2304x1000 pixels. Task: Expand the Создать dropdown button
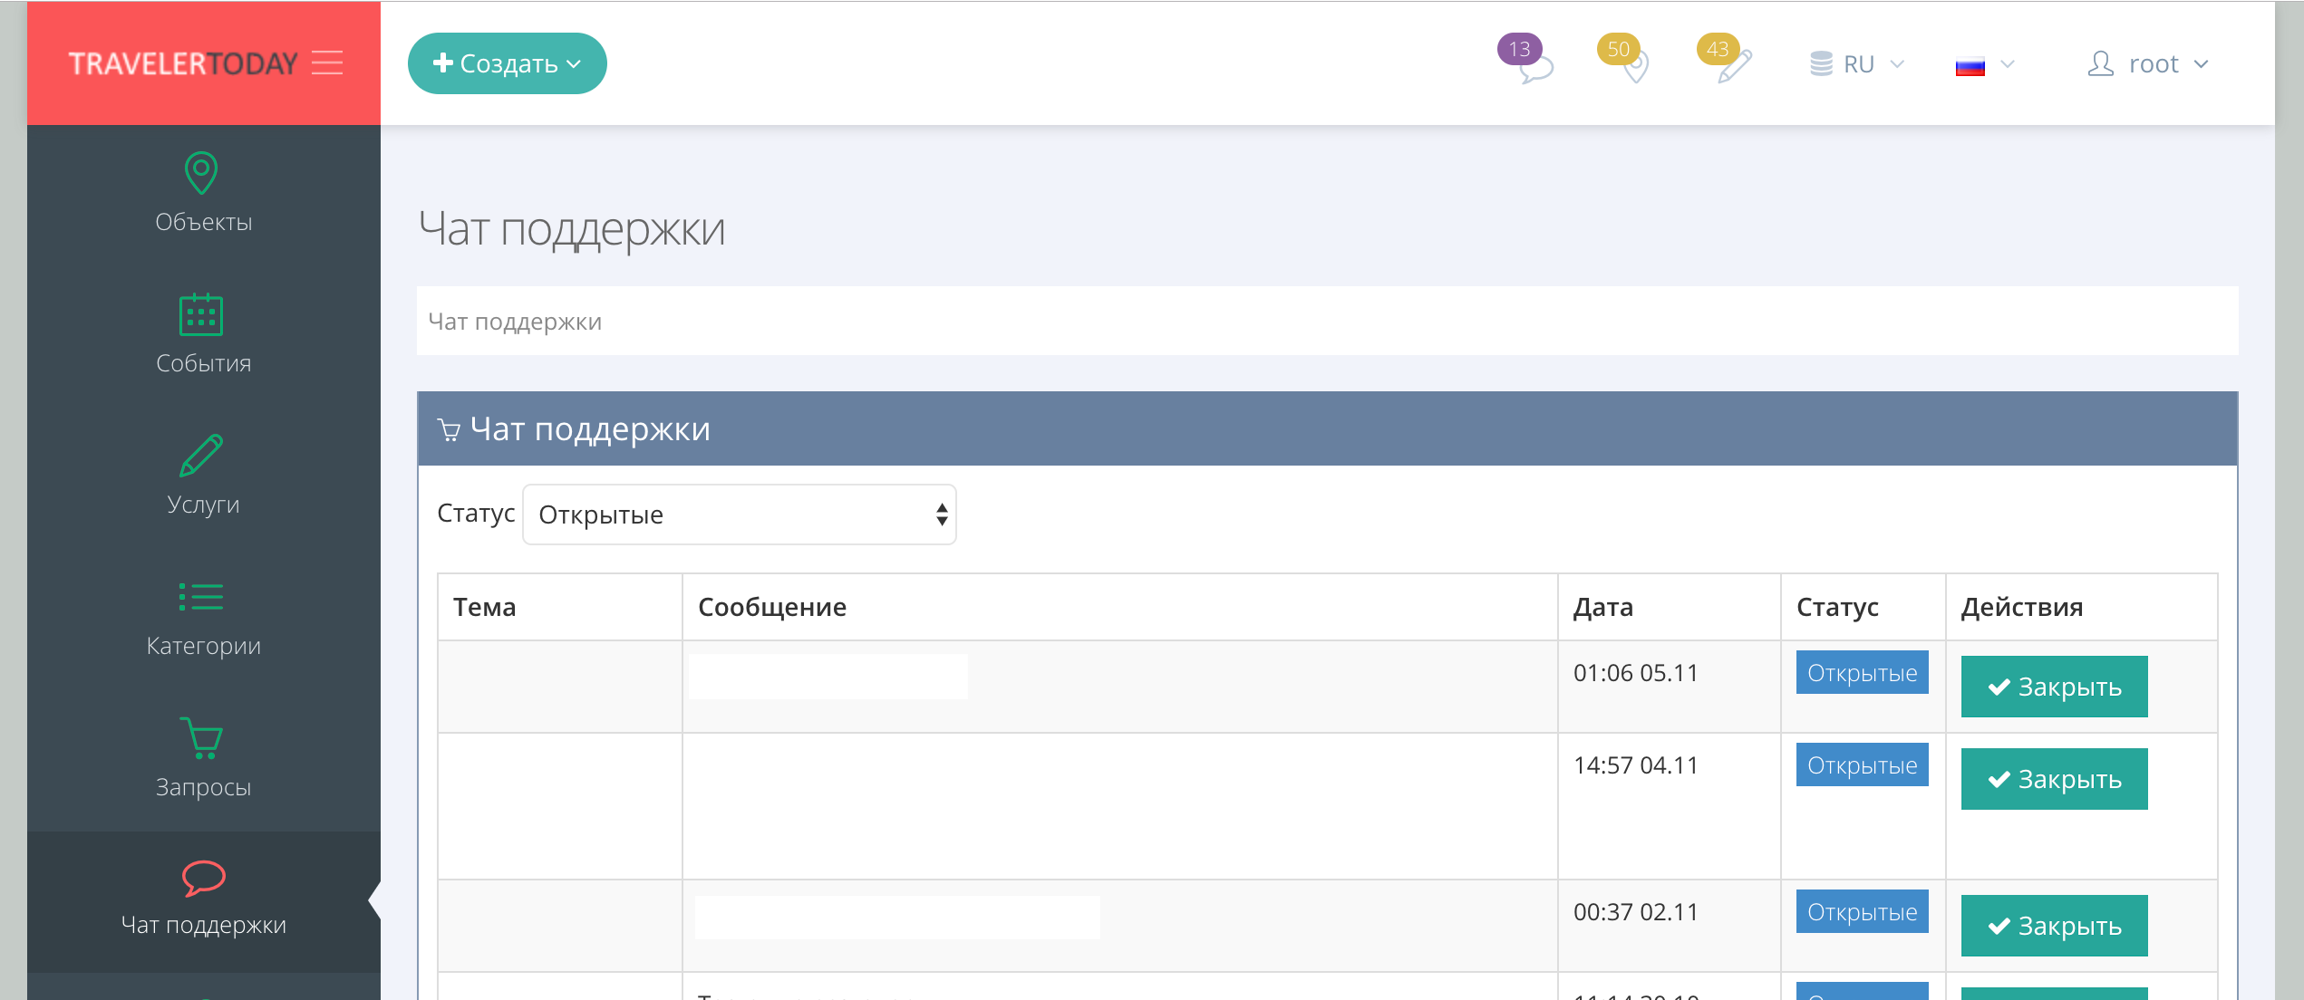tap(507, 64)
